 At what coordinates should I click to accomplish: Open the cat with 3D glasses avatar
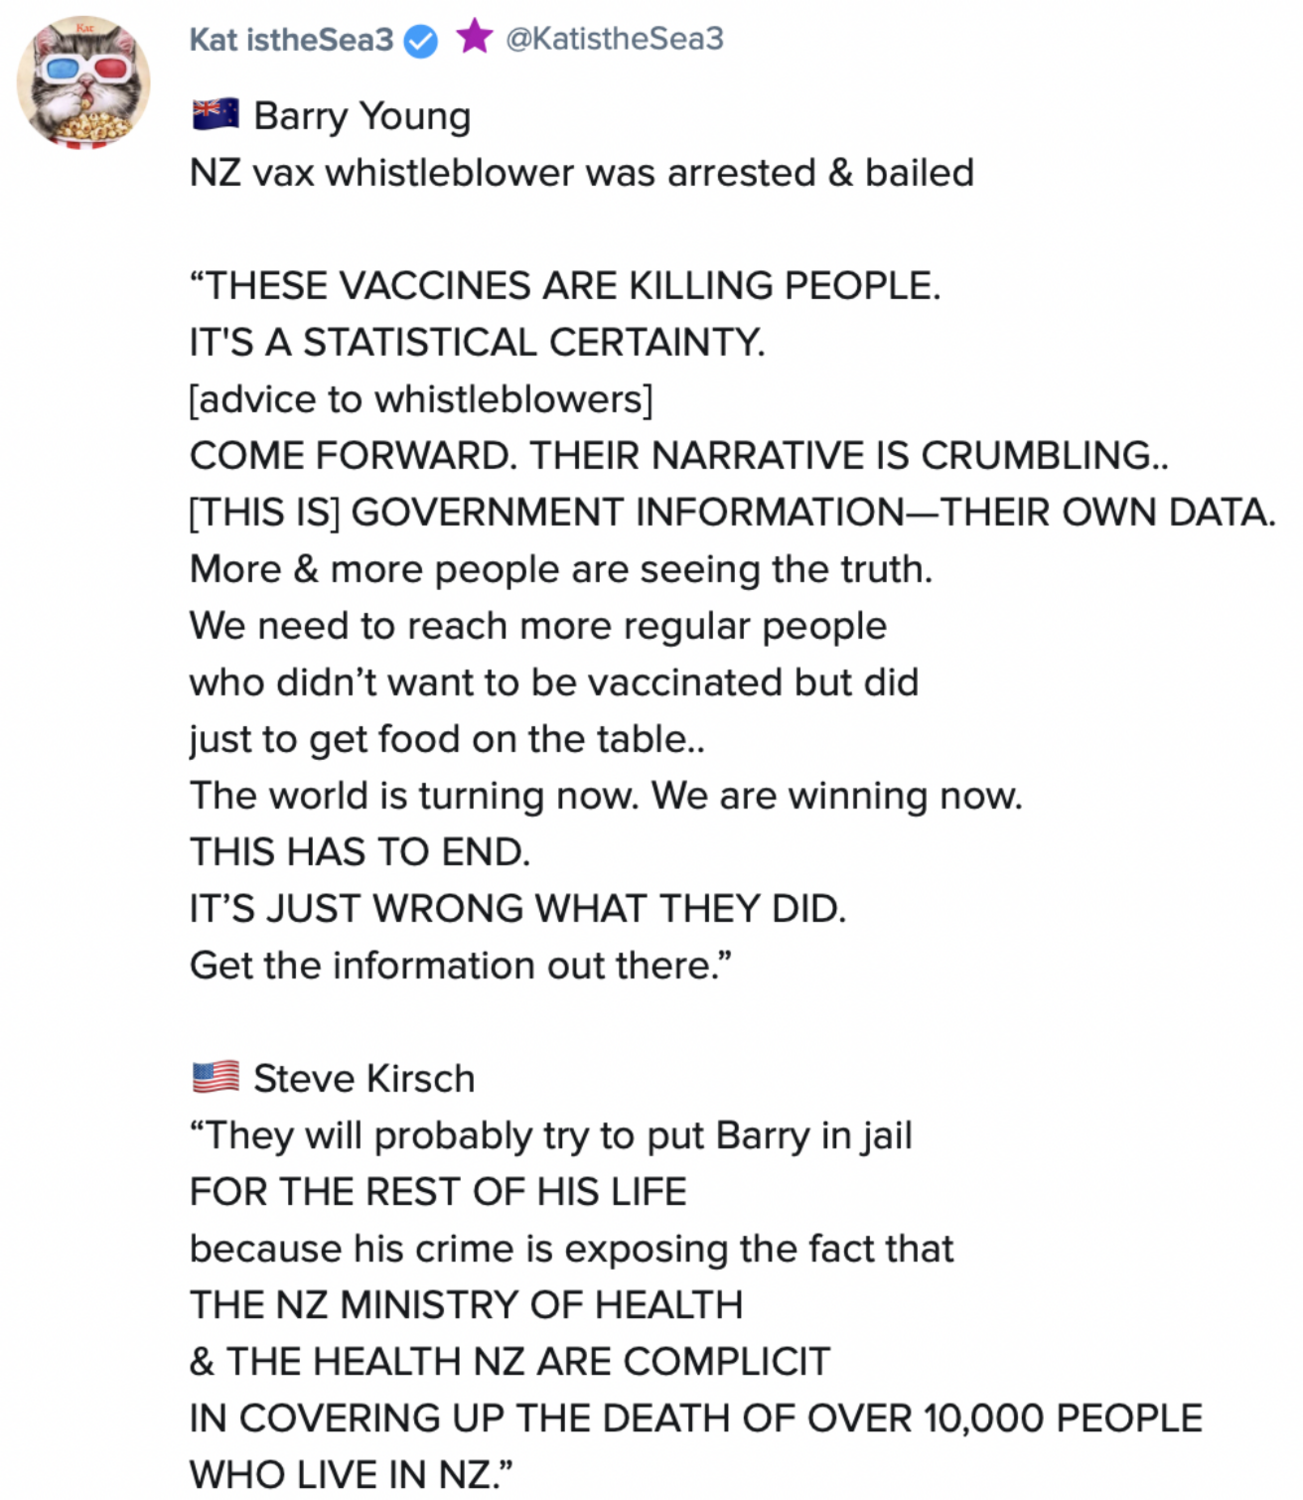point(83,83)
